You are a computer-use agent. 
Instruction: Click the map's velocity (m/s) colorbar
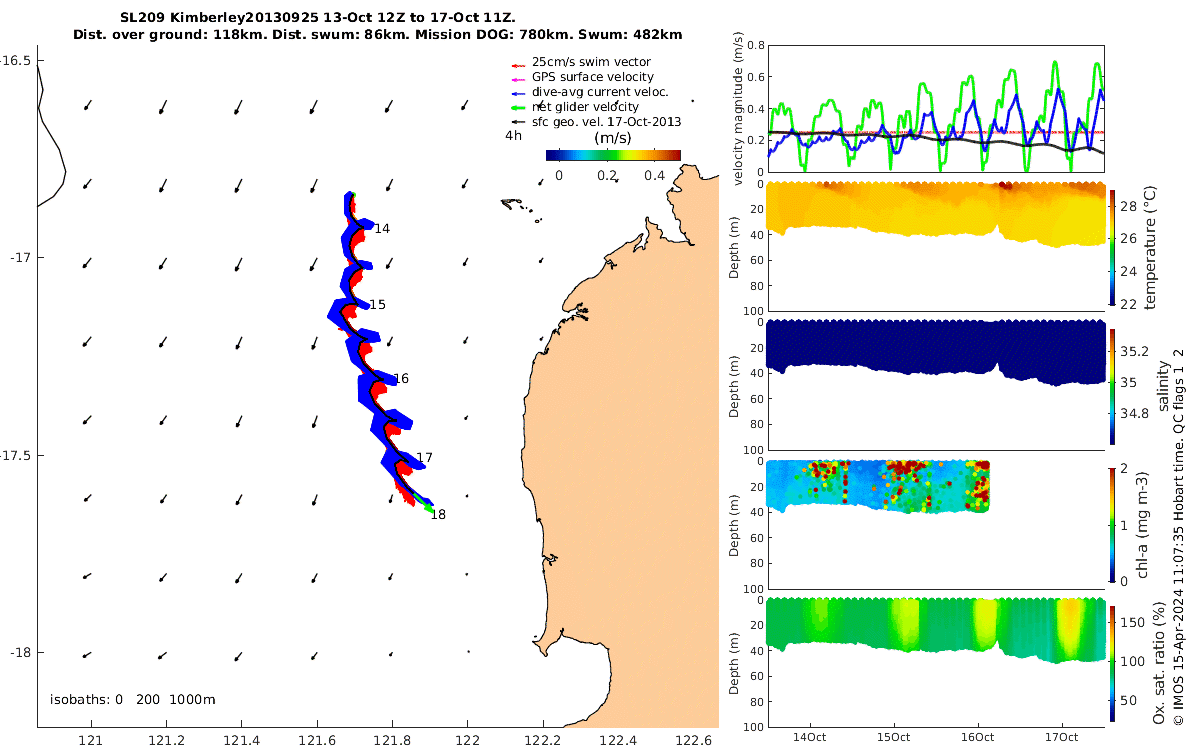tap(613, 155)
